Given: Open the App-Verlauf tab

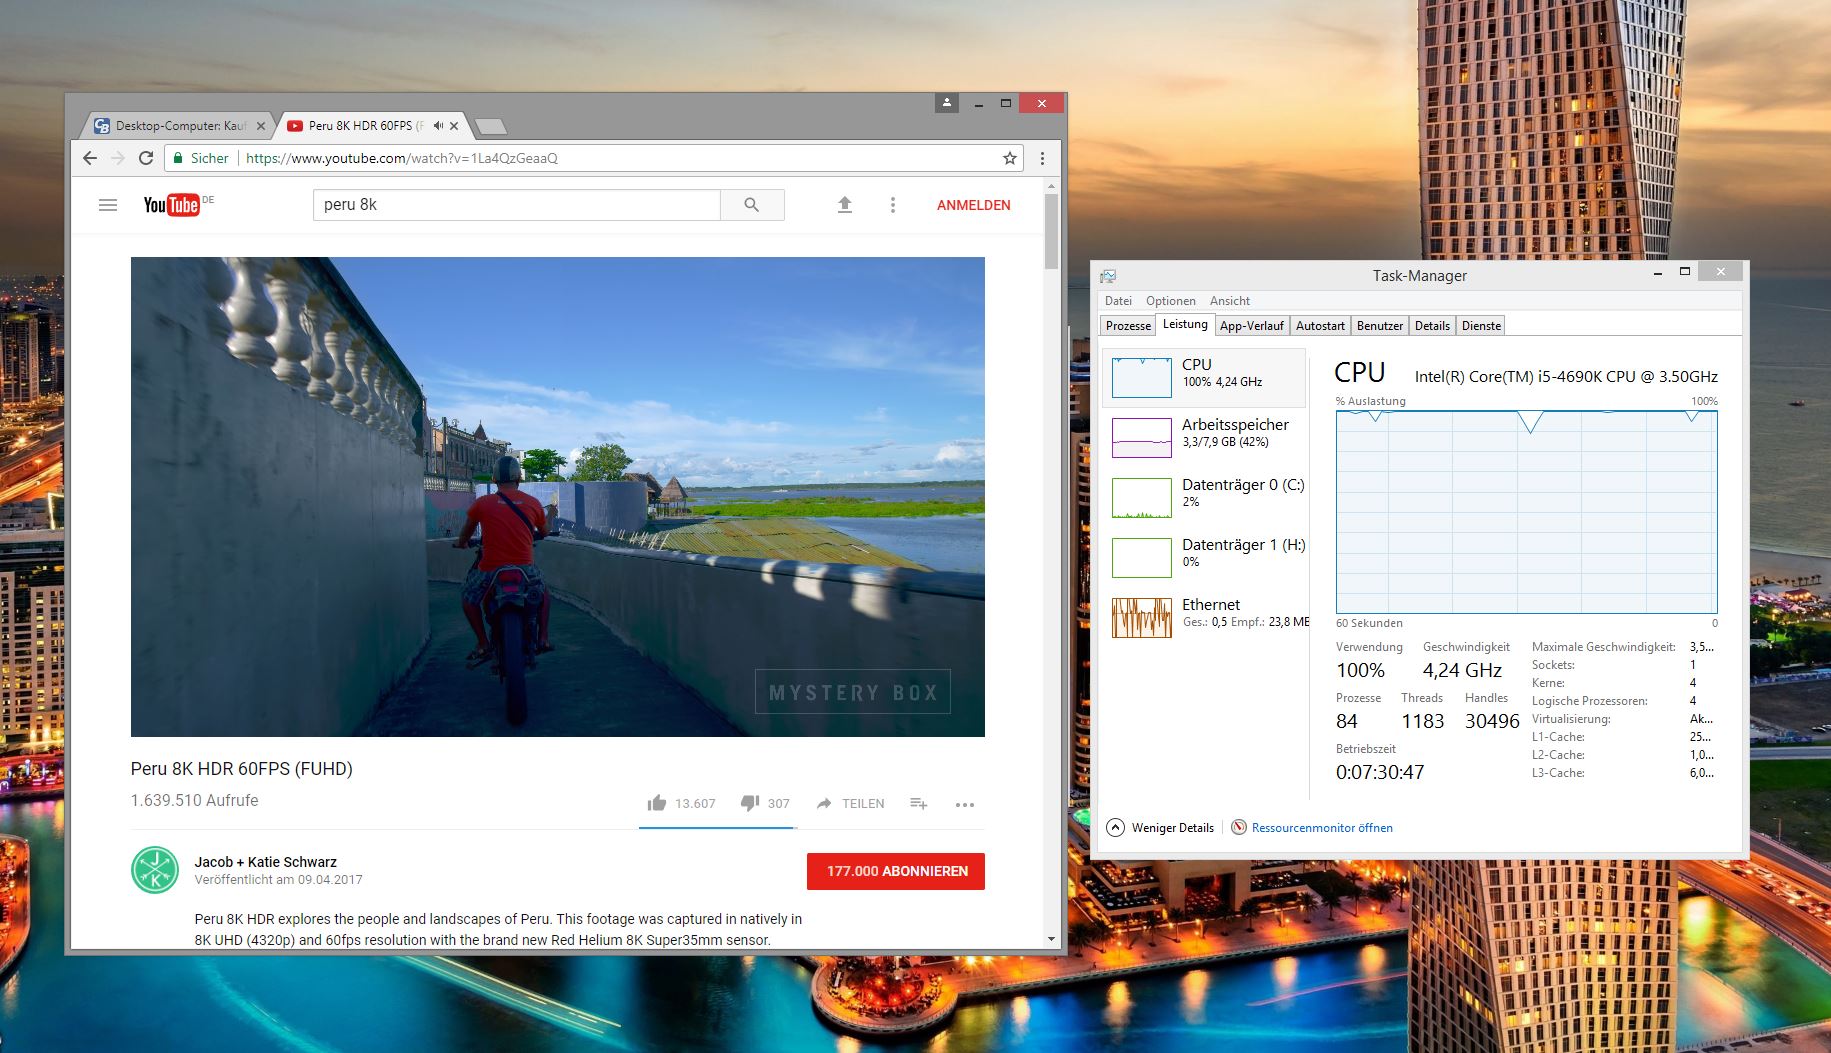Looking at the screenshot, I should point(1252,326).
